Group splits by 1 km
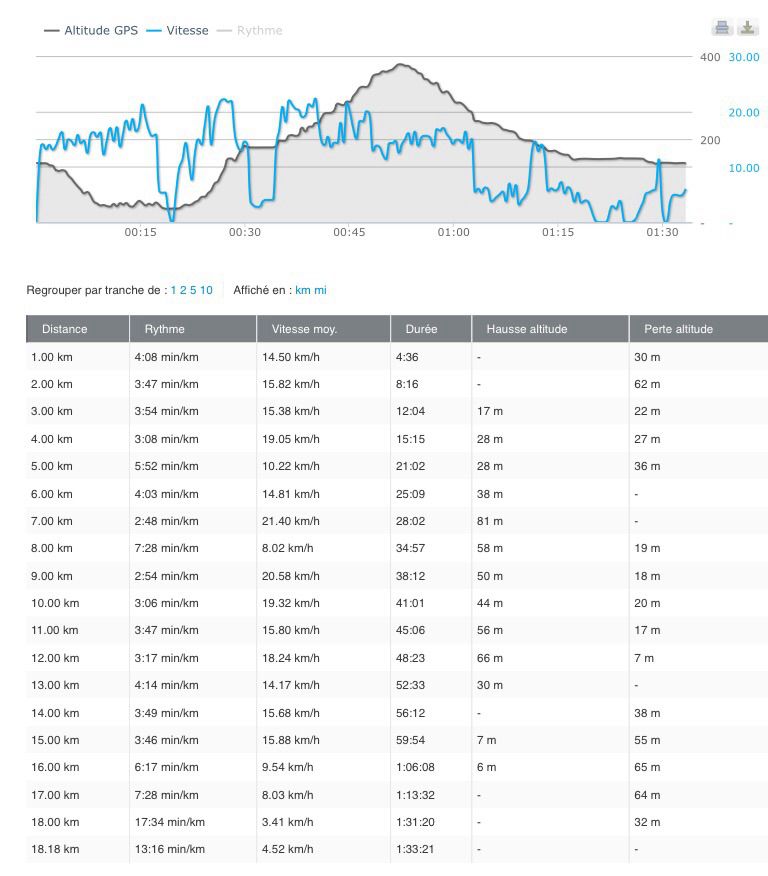 (x=173, y=291)
